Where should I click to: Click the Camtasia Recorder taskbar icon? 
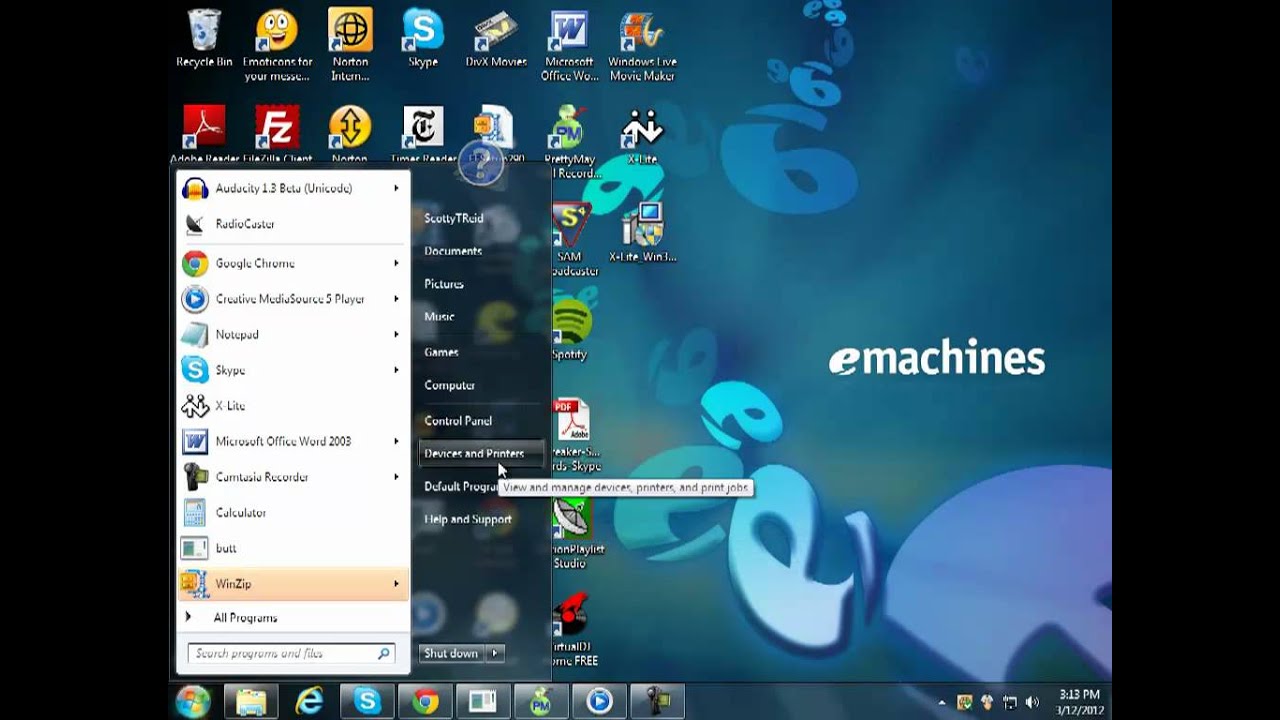click(x=657, y=701)
